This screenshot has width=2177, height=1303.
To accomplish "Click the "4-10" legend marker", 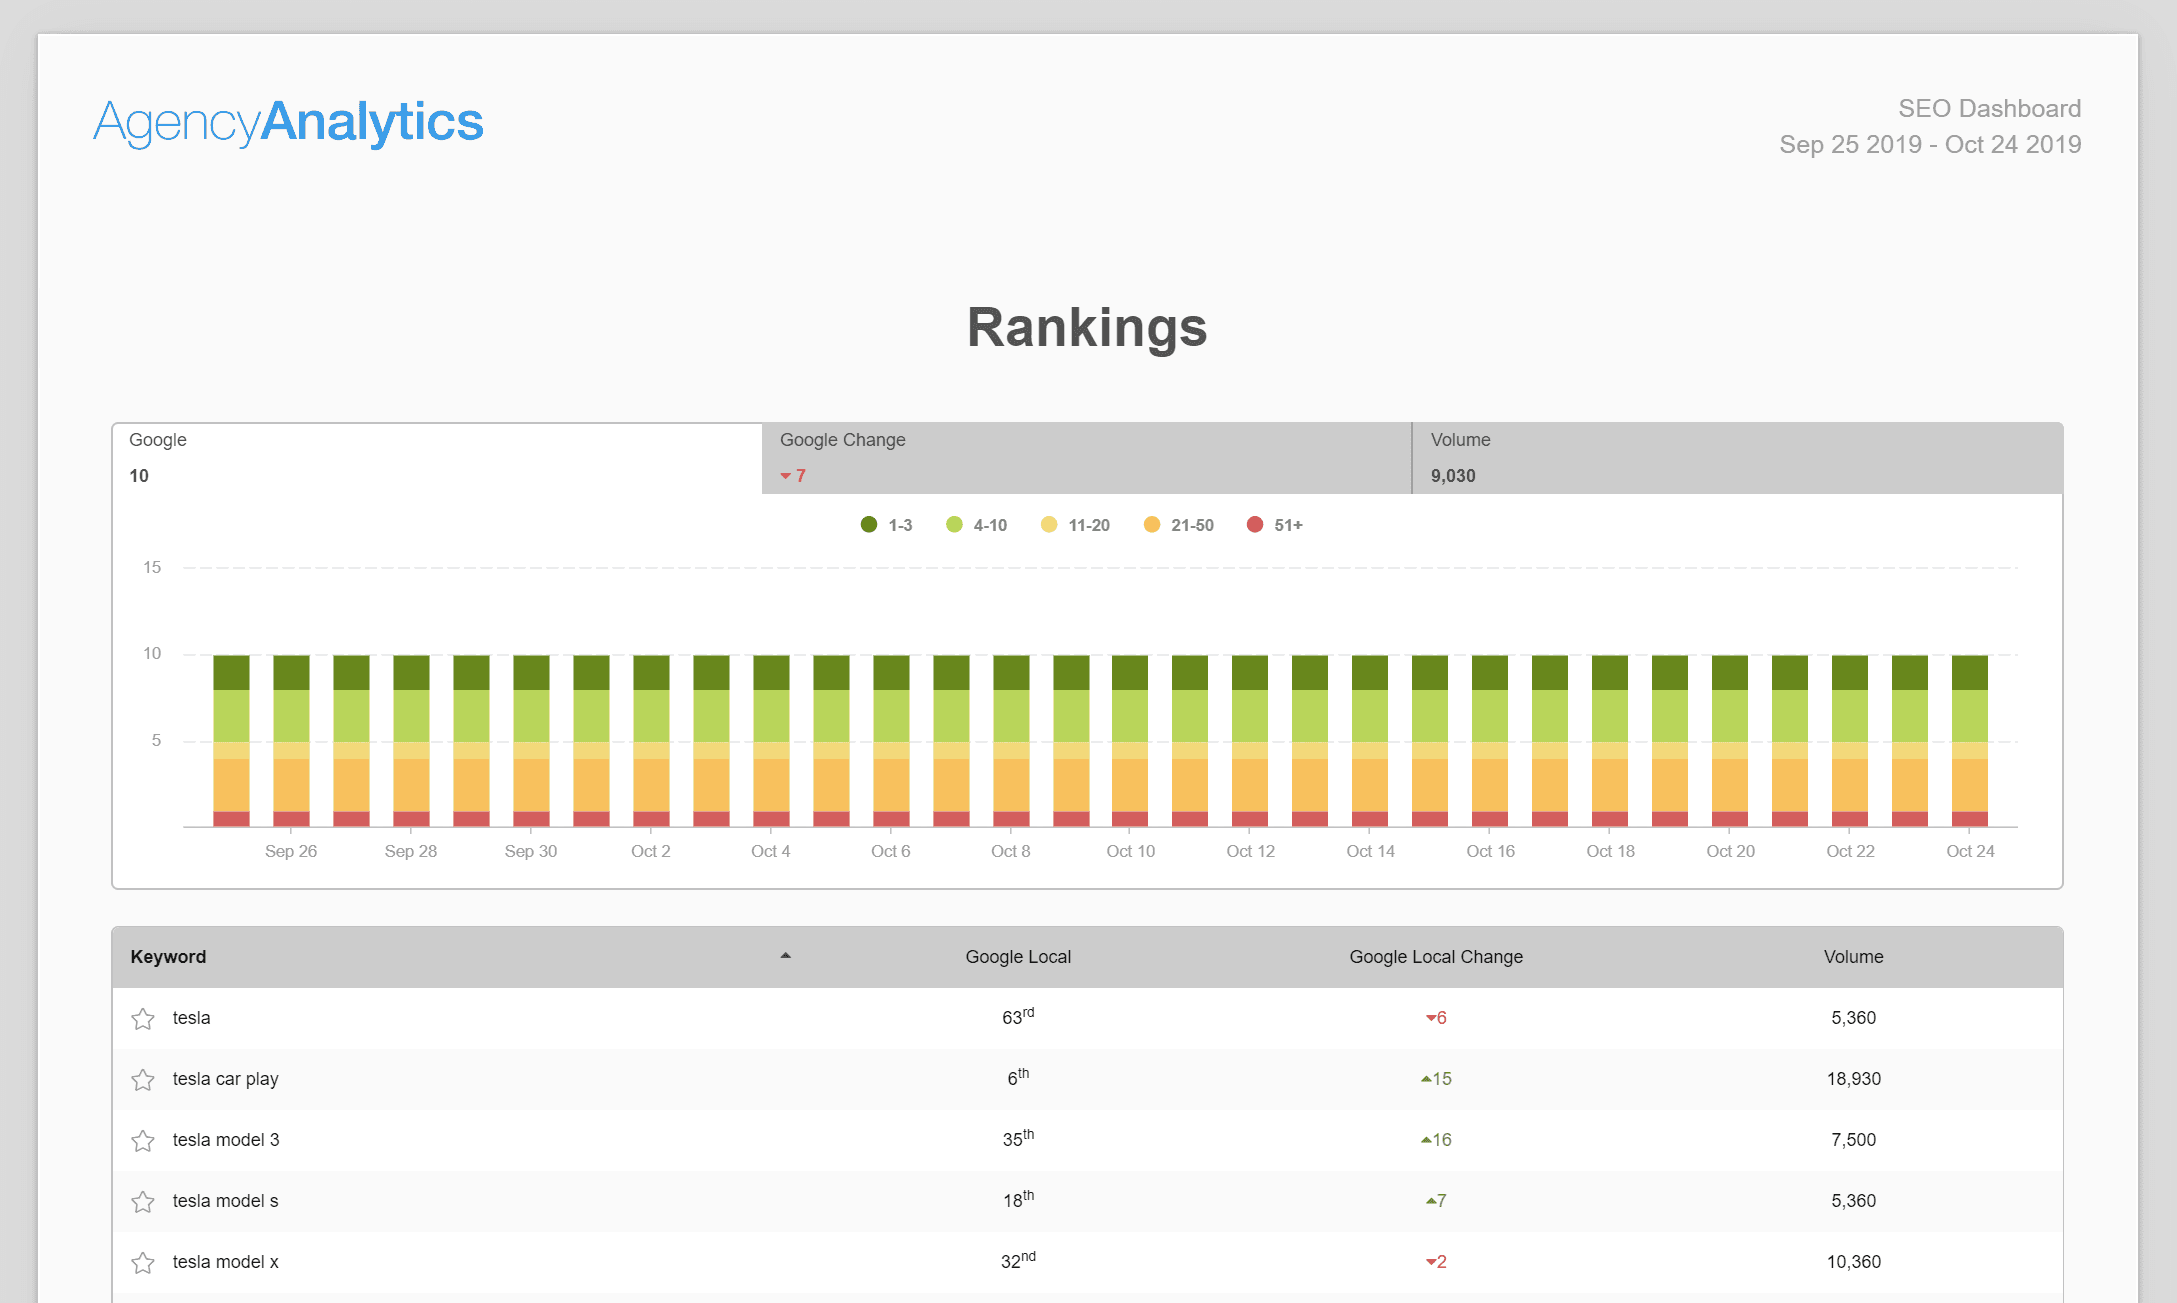I will (x=954, y=524).
